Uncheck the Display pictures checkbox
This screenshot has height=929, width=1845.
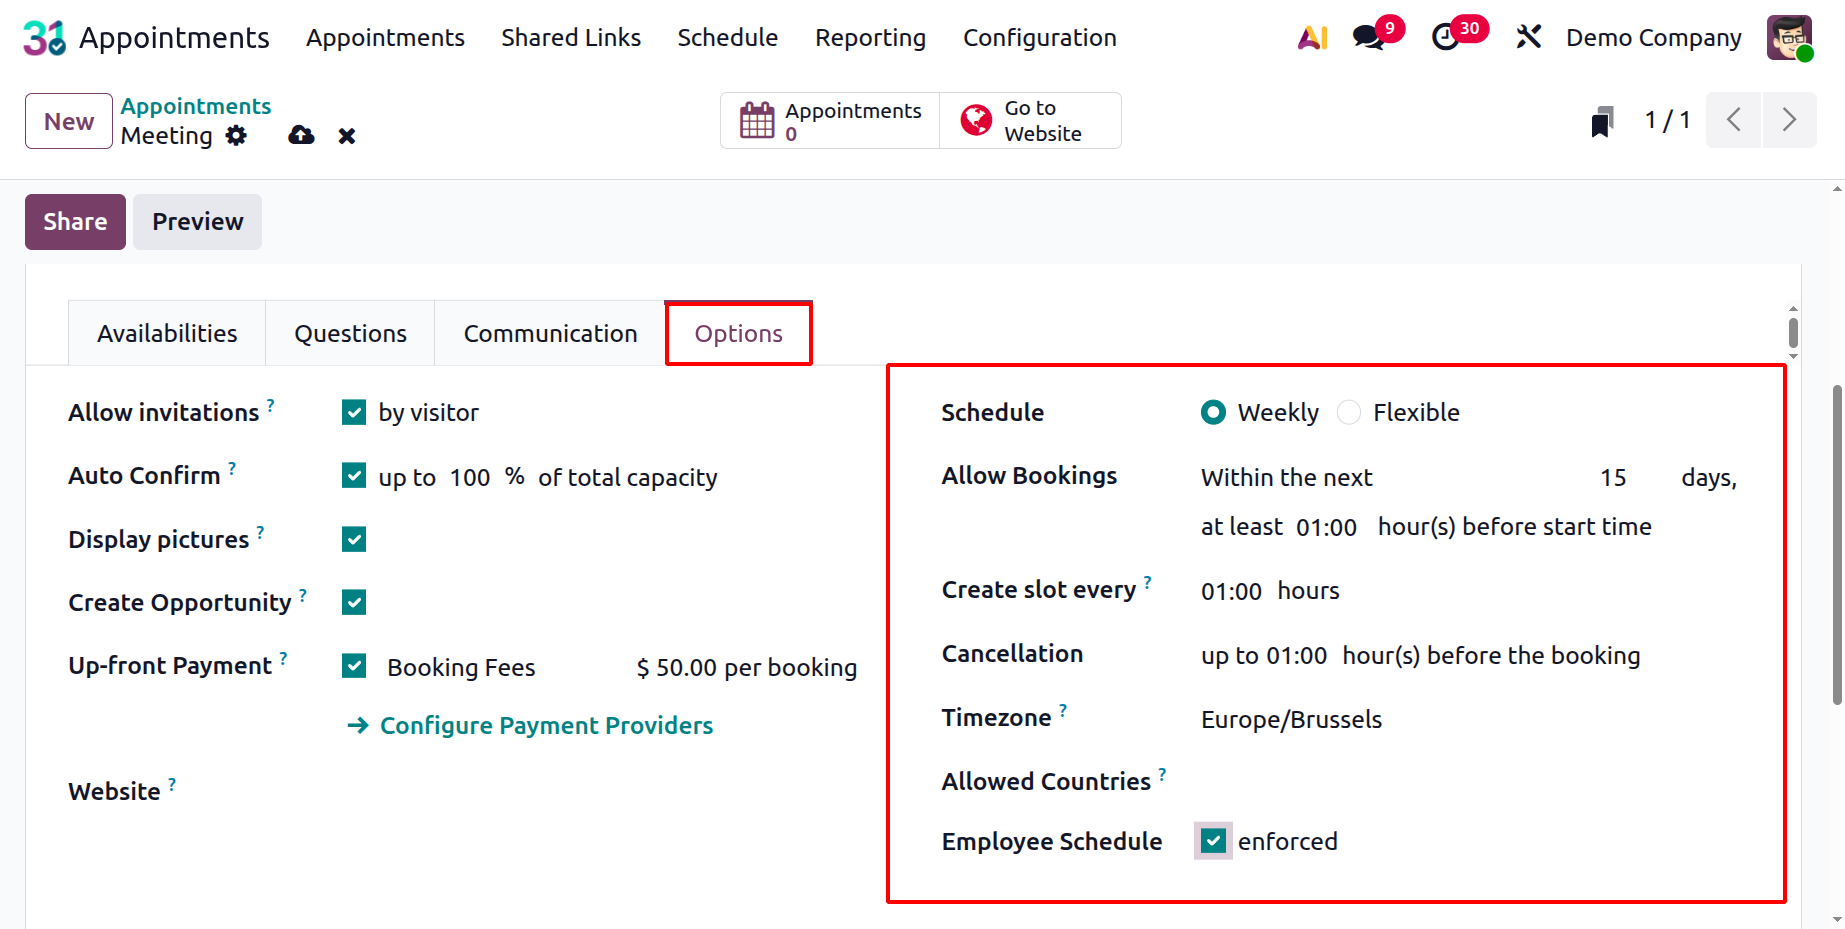353,539
